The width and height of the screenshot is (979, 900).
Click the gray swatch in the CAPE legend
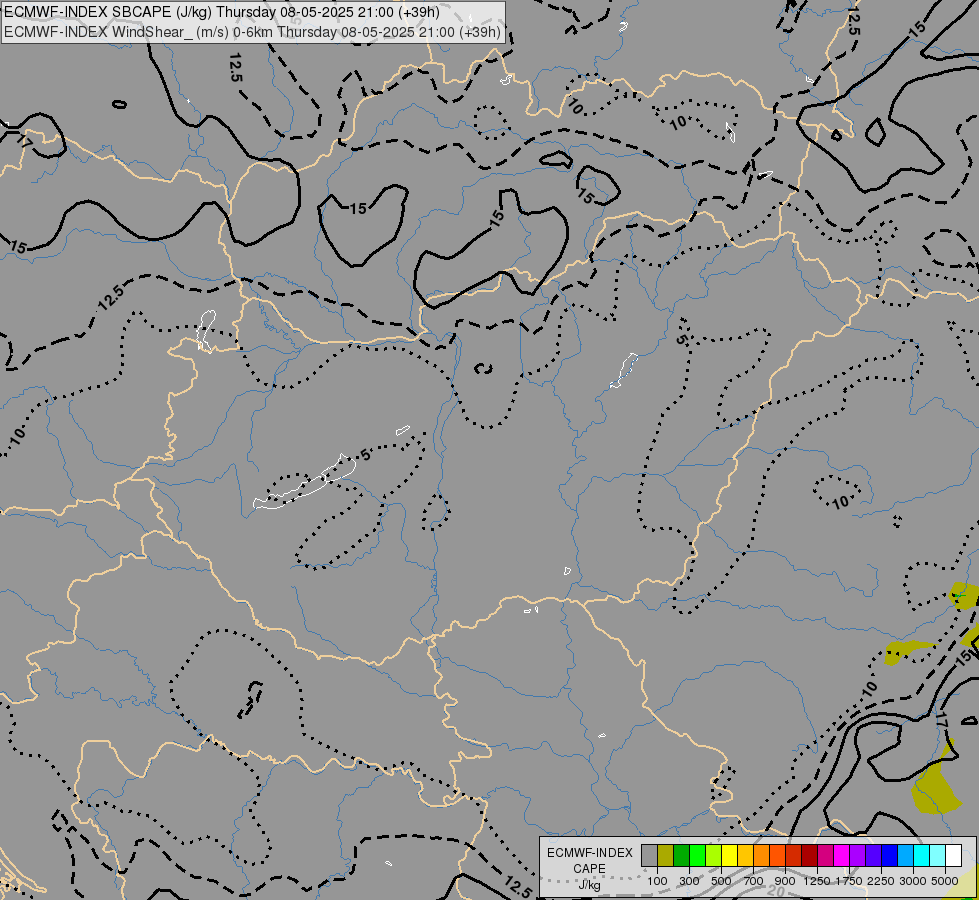649,856
